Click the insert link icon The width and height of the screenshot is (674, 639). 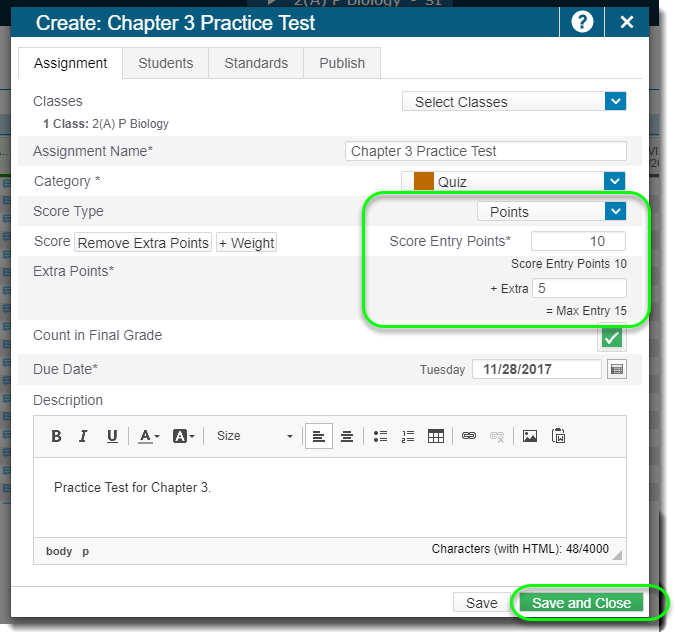tap(468, 436)
